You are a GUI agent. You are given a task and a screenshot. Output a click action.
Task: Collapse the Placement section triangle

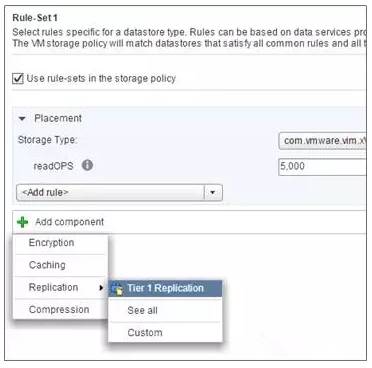pos(22,118)
